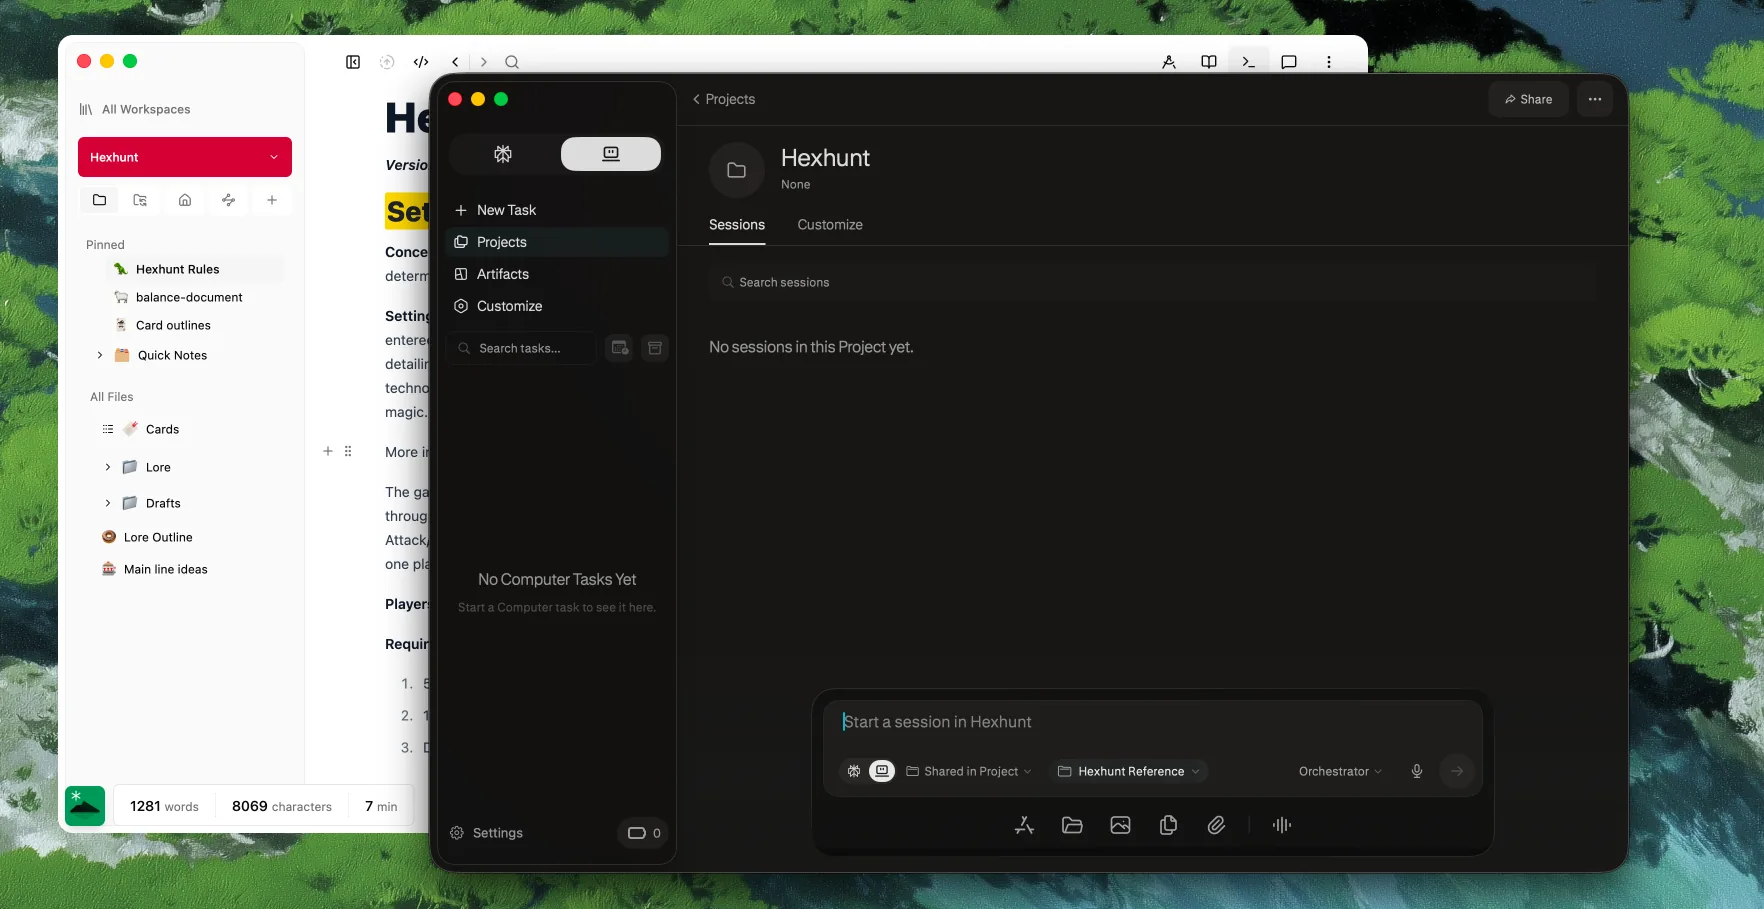The image size is (1764, 909).
Task: Click the apps icon below session input
Action: (1024, 825)
